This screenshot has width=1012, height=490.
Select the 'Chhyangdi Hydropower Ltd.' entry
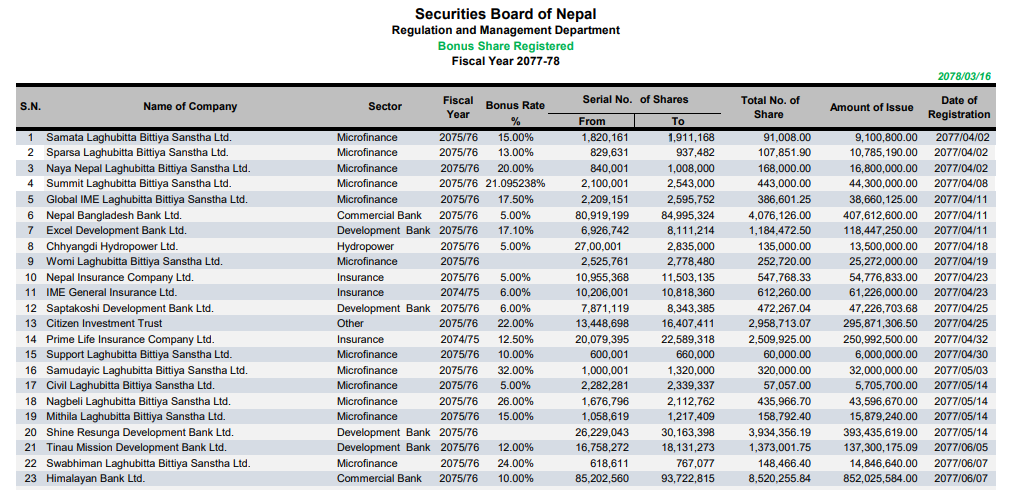(x=112, y=246)
